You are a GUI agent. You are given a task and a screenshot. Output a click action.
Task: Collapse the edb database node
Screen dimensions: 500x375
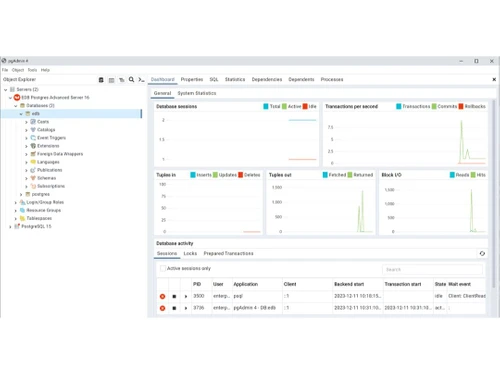pos(21,114)
